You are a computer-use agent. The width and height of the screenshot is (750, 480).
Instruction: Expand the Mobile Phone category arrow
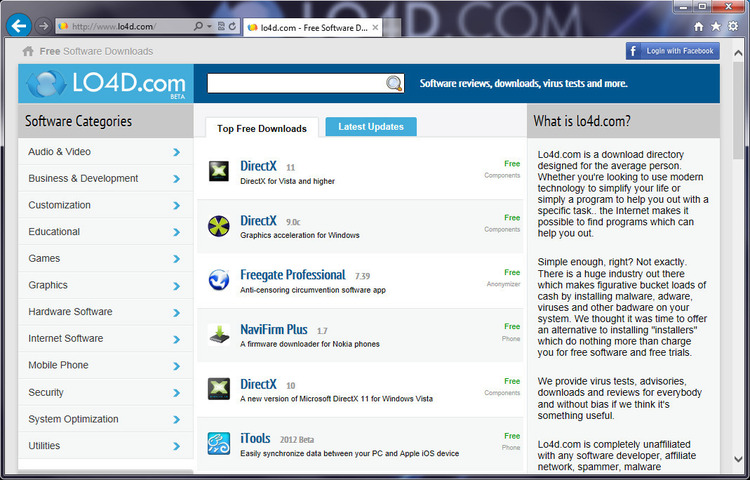(176, 366)
